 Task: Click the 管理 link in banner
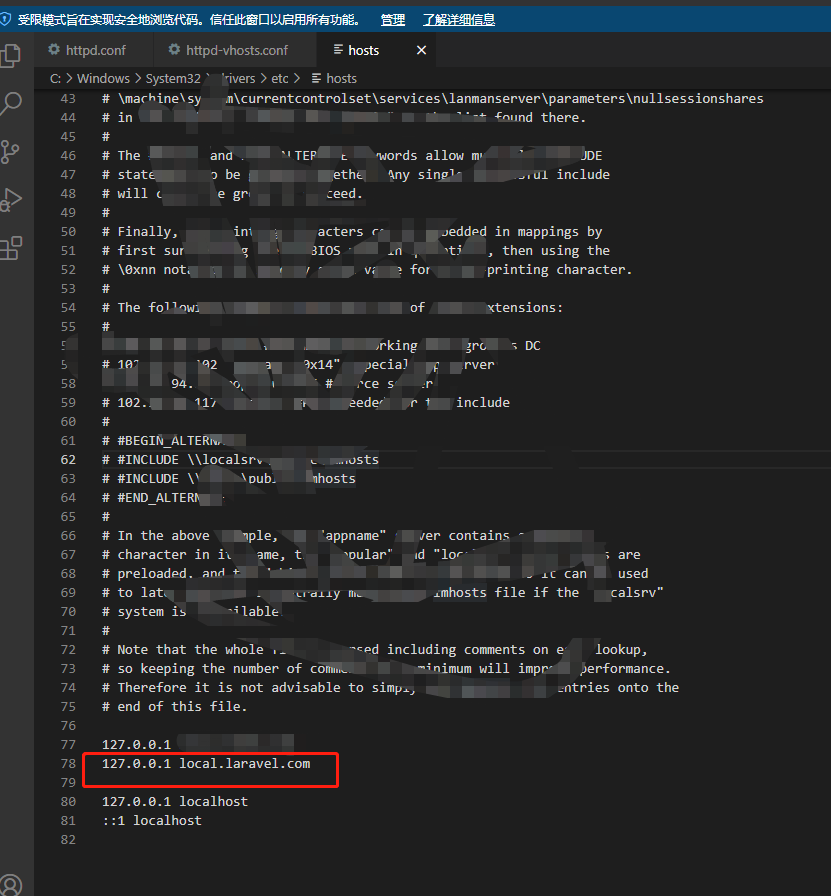click(x=393, y=19)
